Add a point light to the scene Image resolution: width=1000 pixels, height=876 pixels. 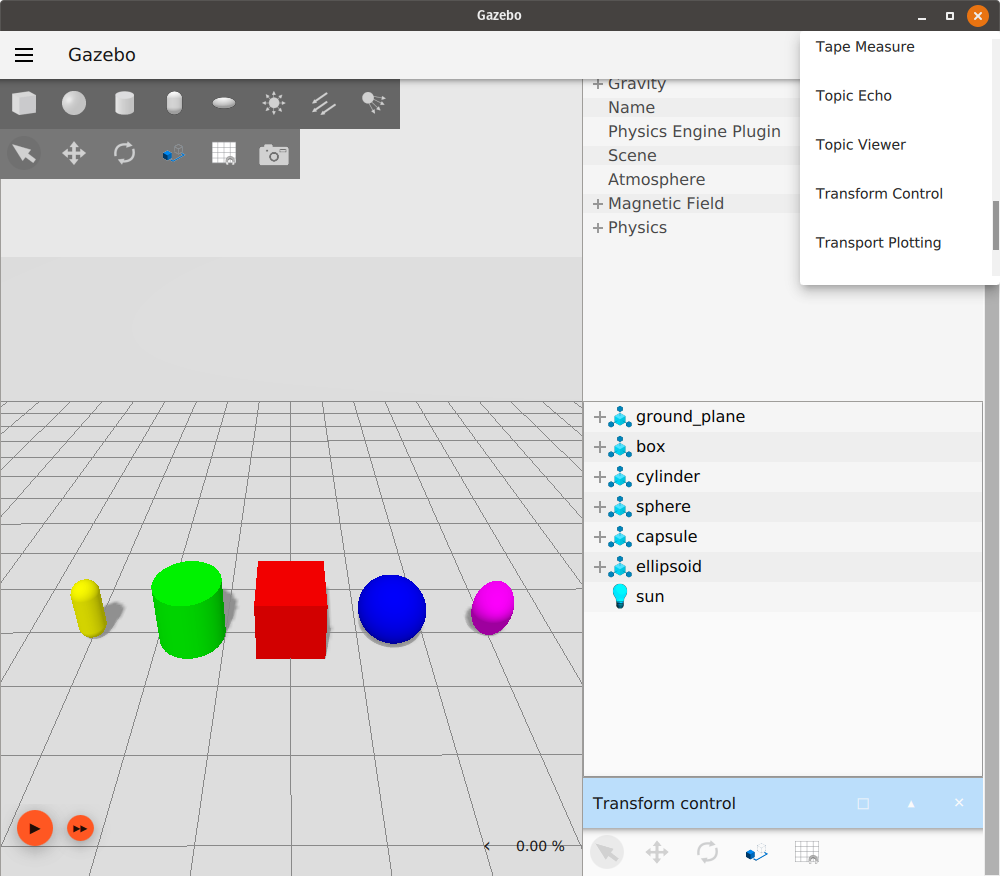point(273,103)
